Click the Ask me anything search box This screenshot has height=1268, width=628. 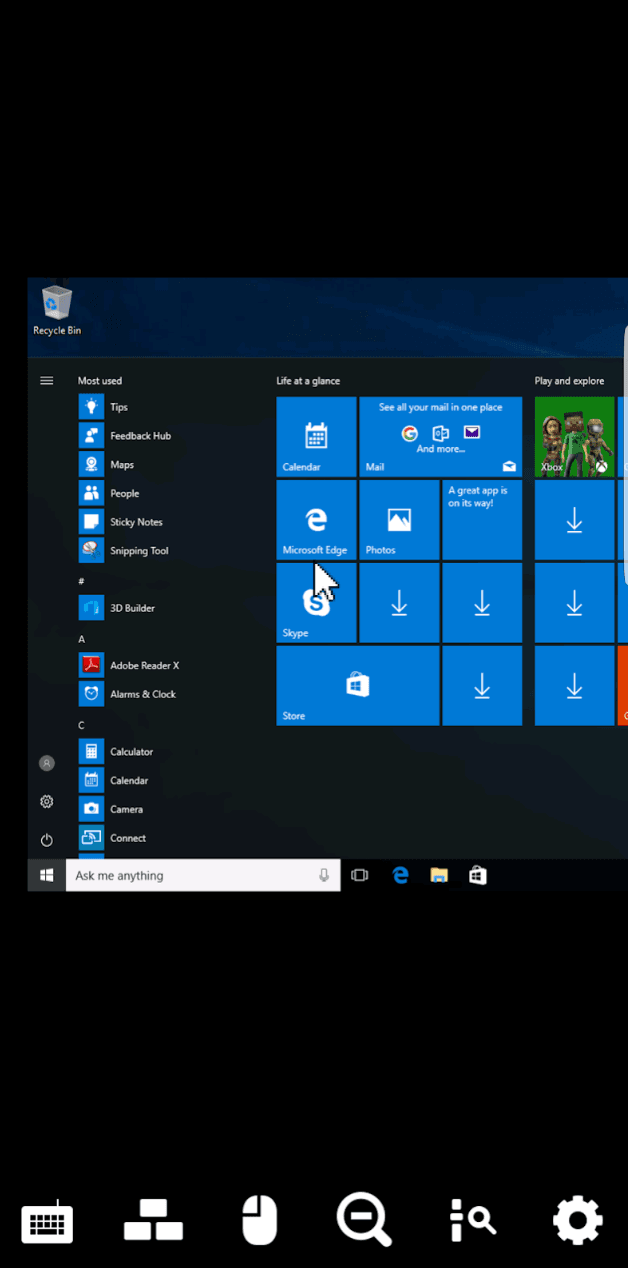tap(190, 875)
